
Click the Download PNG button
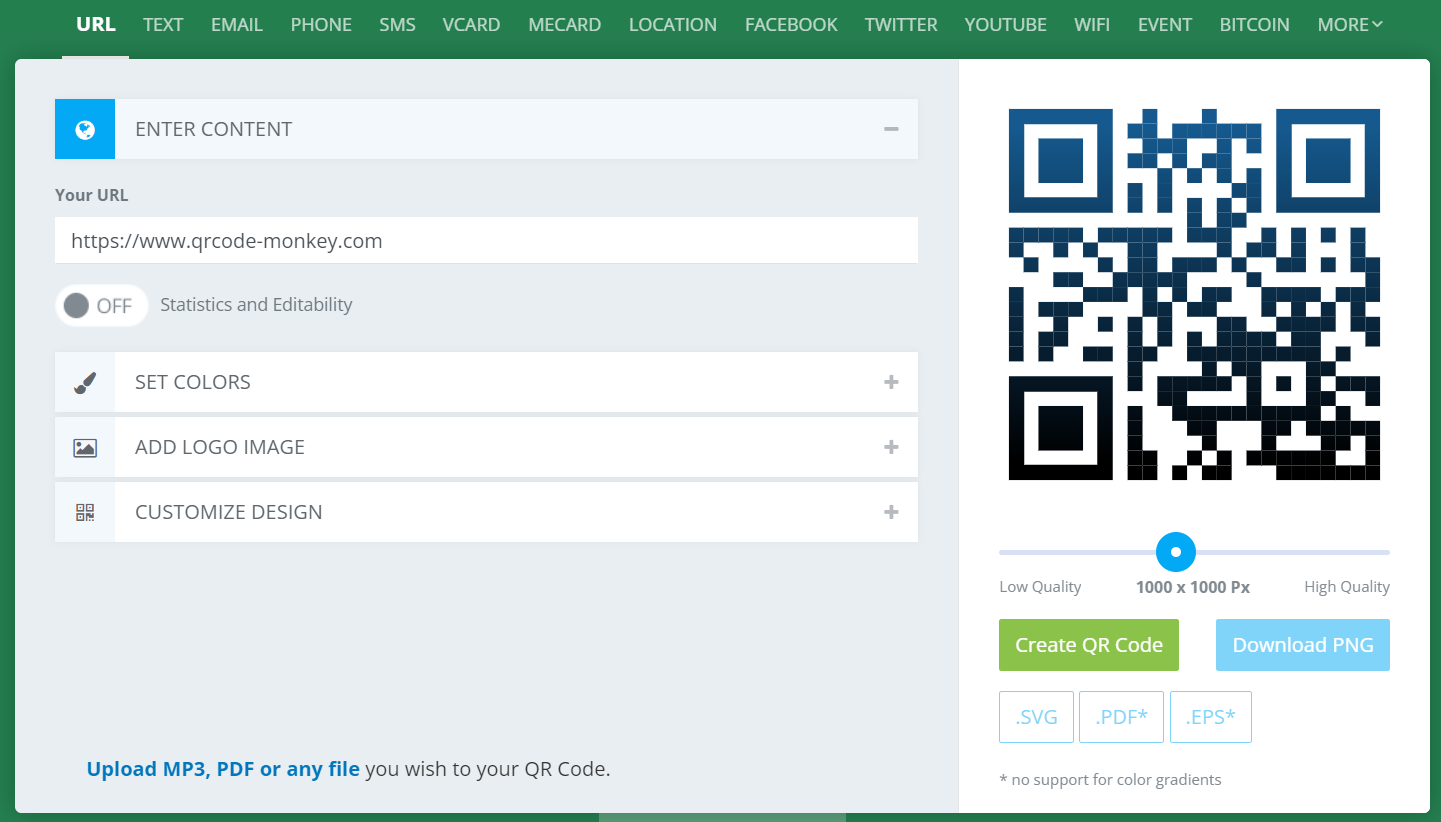(1303, 645)
